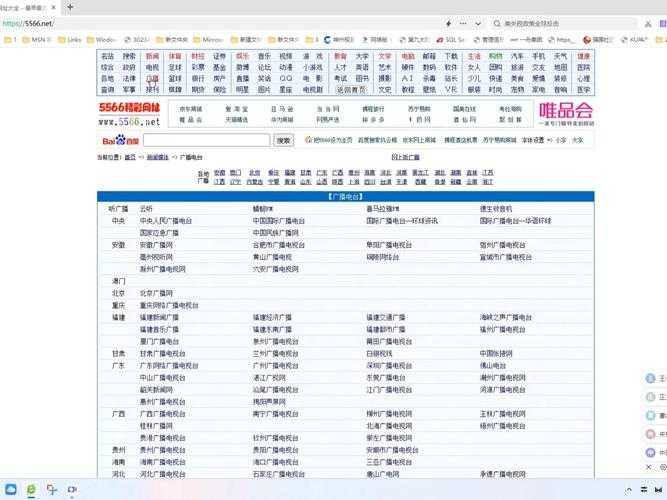Expand the address bar dropdown chevron
This screenshot has height=500, width=667.
click(478, 24)
